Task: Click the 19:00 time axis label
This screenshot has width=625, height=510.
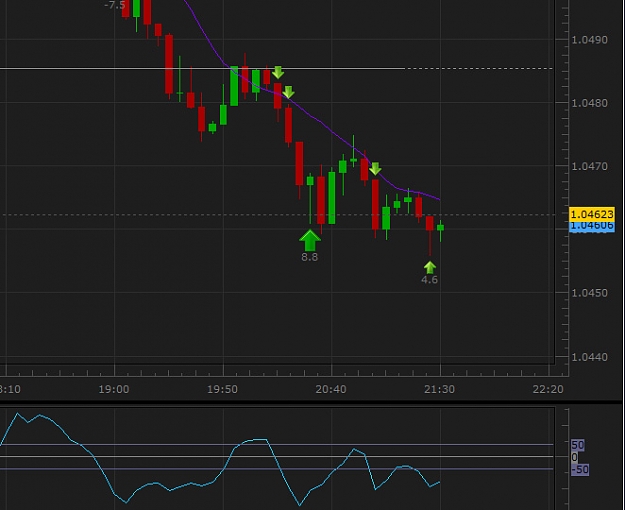Action: tap(114, 389)
